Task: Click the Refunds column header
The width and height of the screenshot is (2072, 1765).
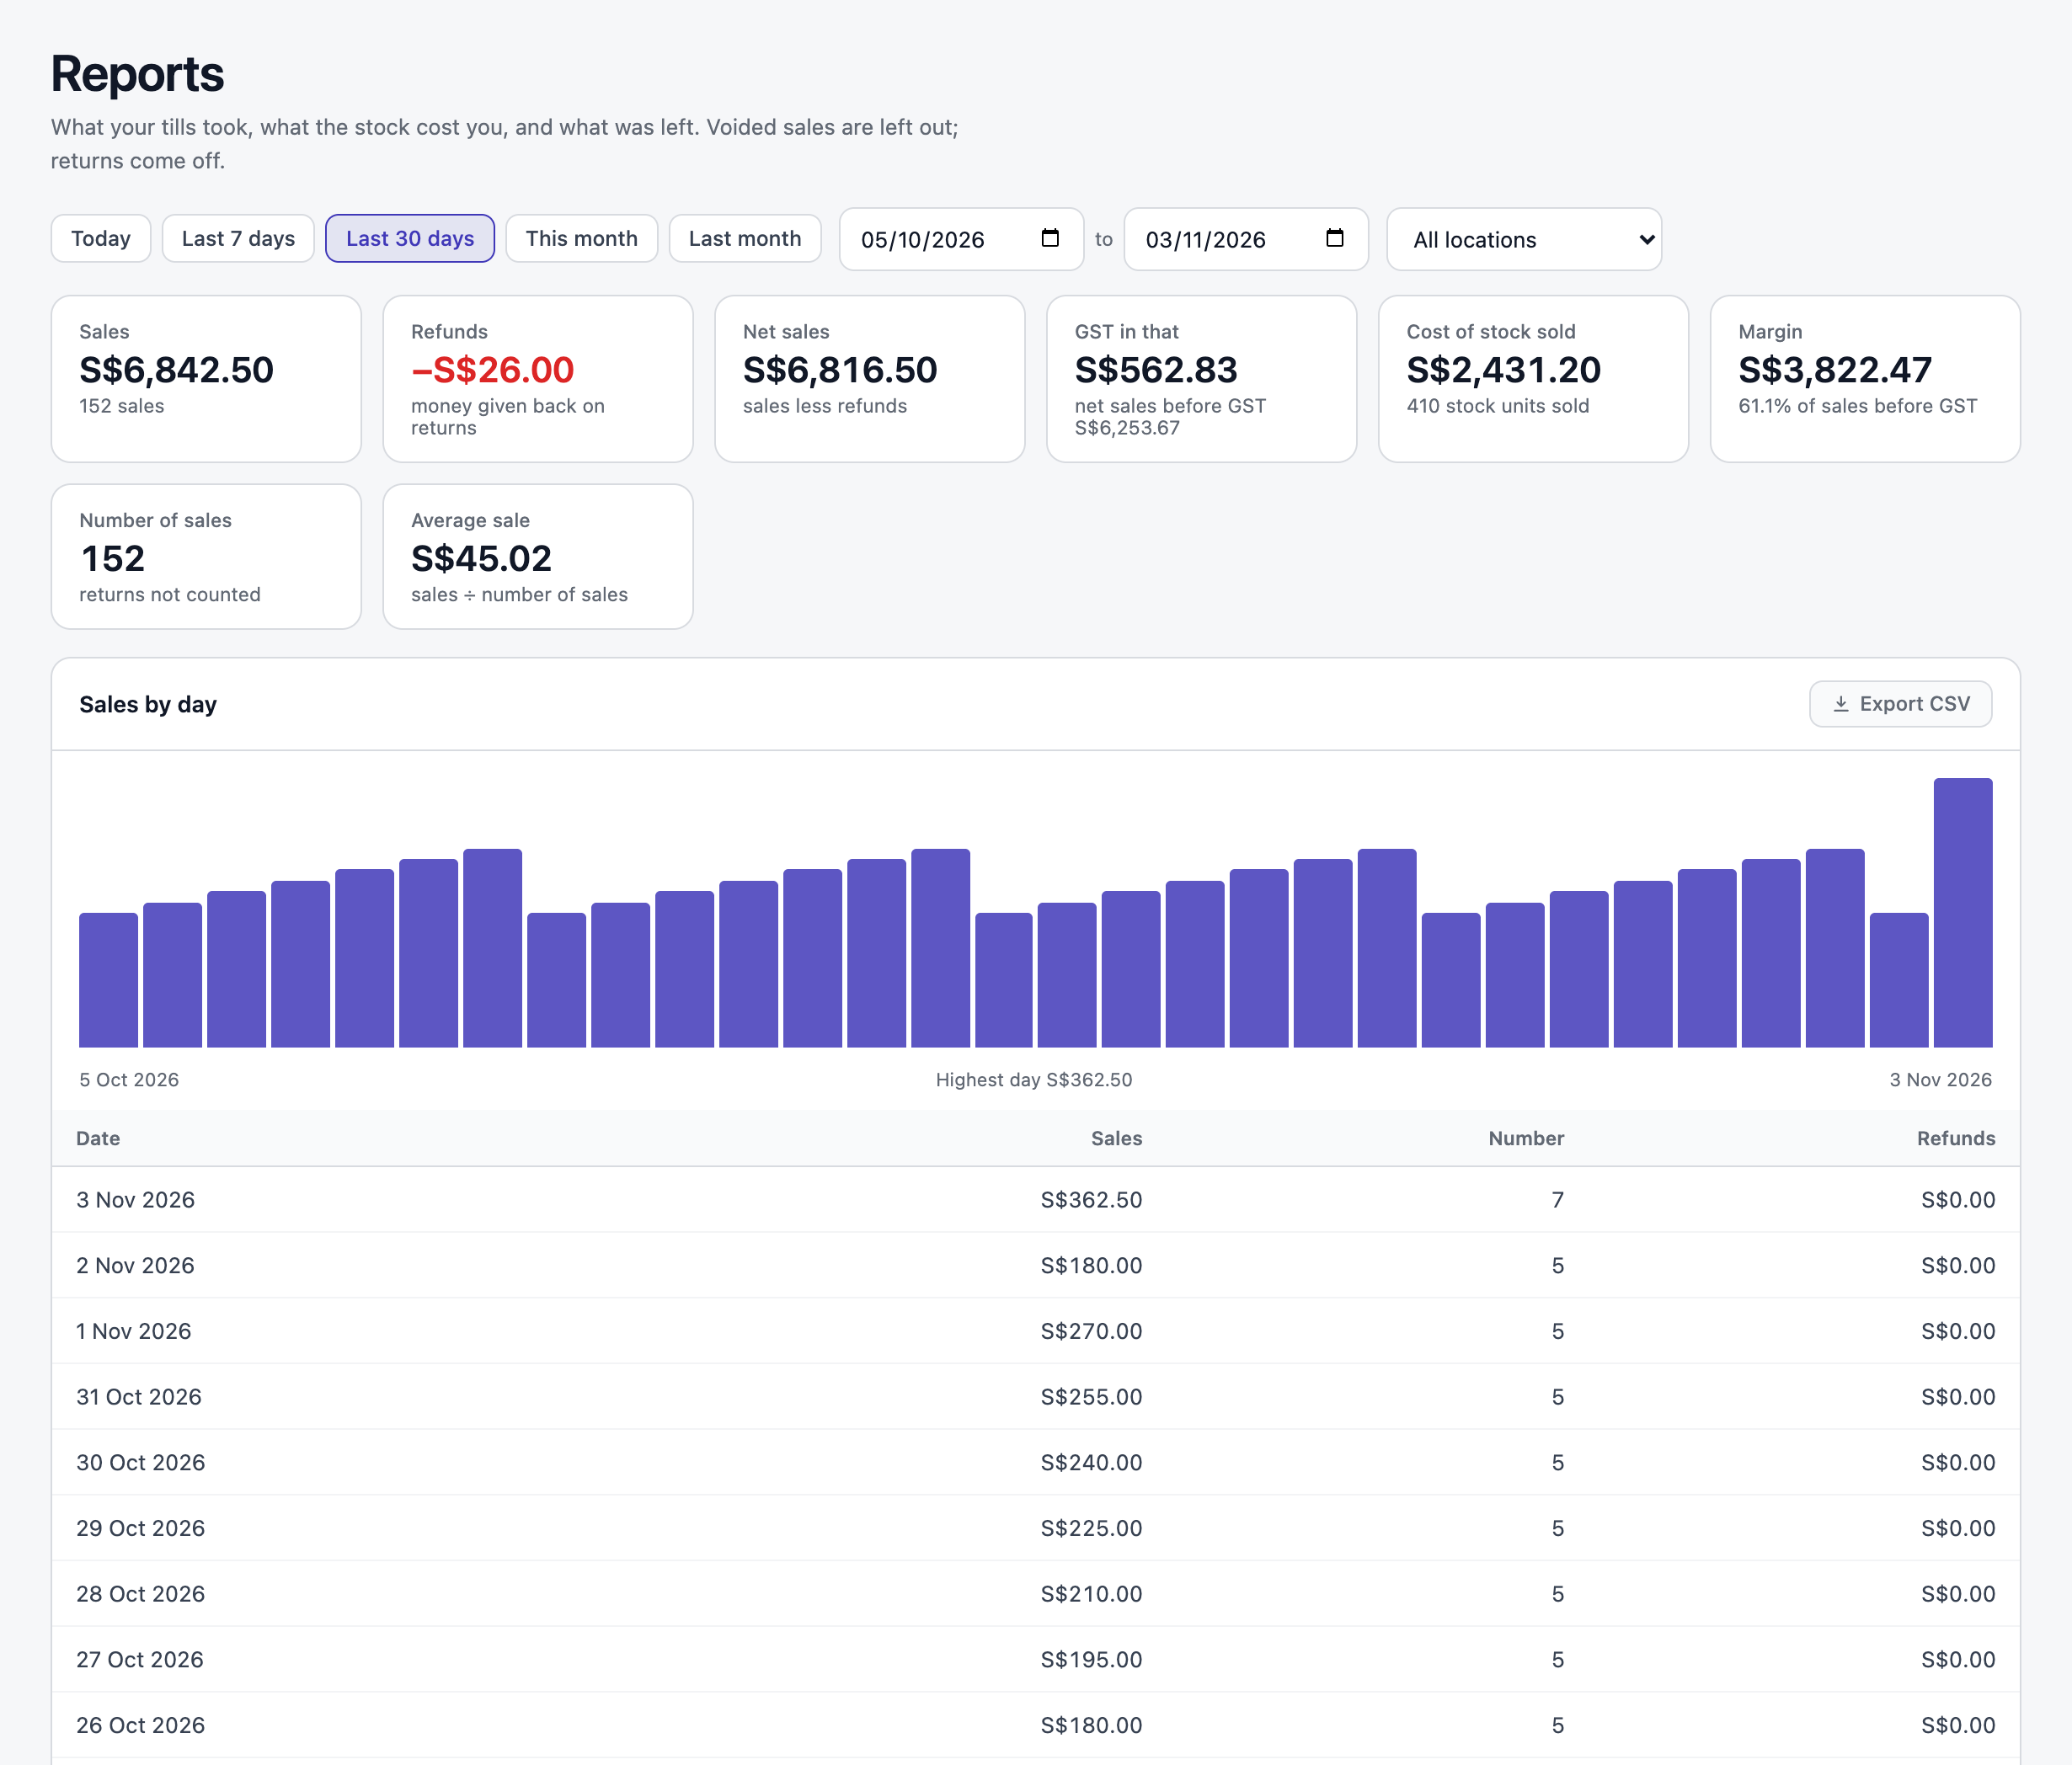Action: [x=1956, y=1138]
